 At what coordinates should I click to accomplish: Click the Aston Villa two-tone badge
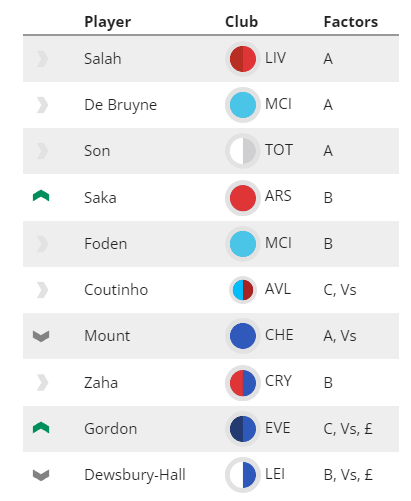(x=243, y=290)
